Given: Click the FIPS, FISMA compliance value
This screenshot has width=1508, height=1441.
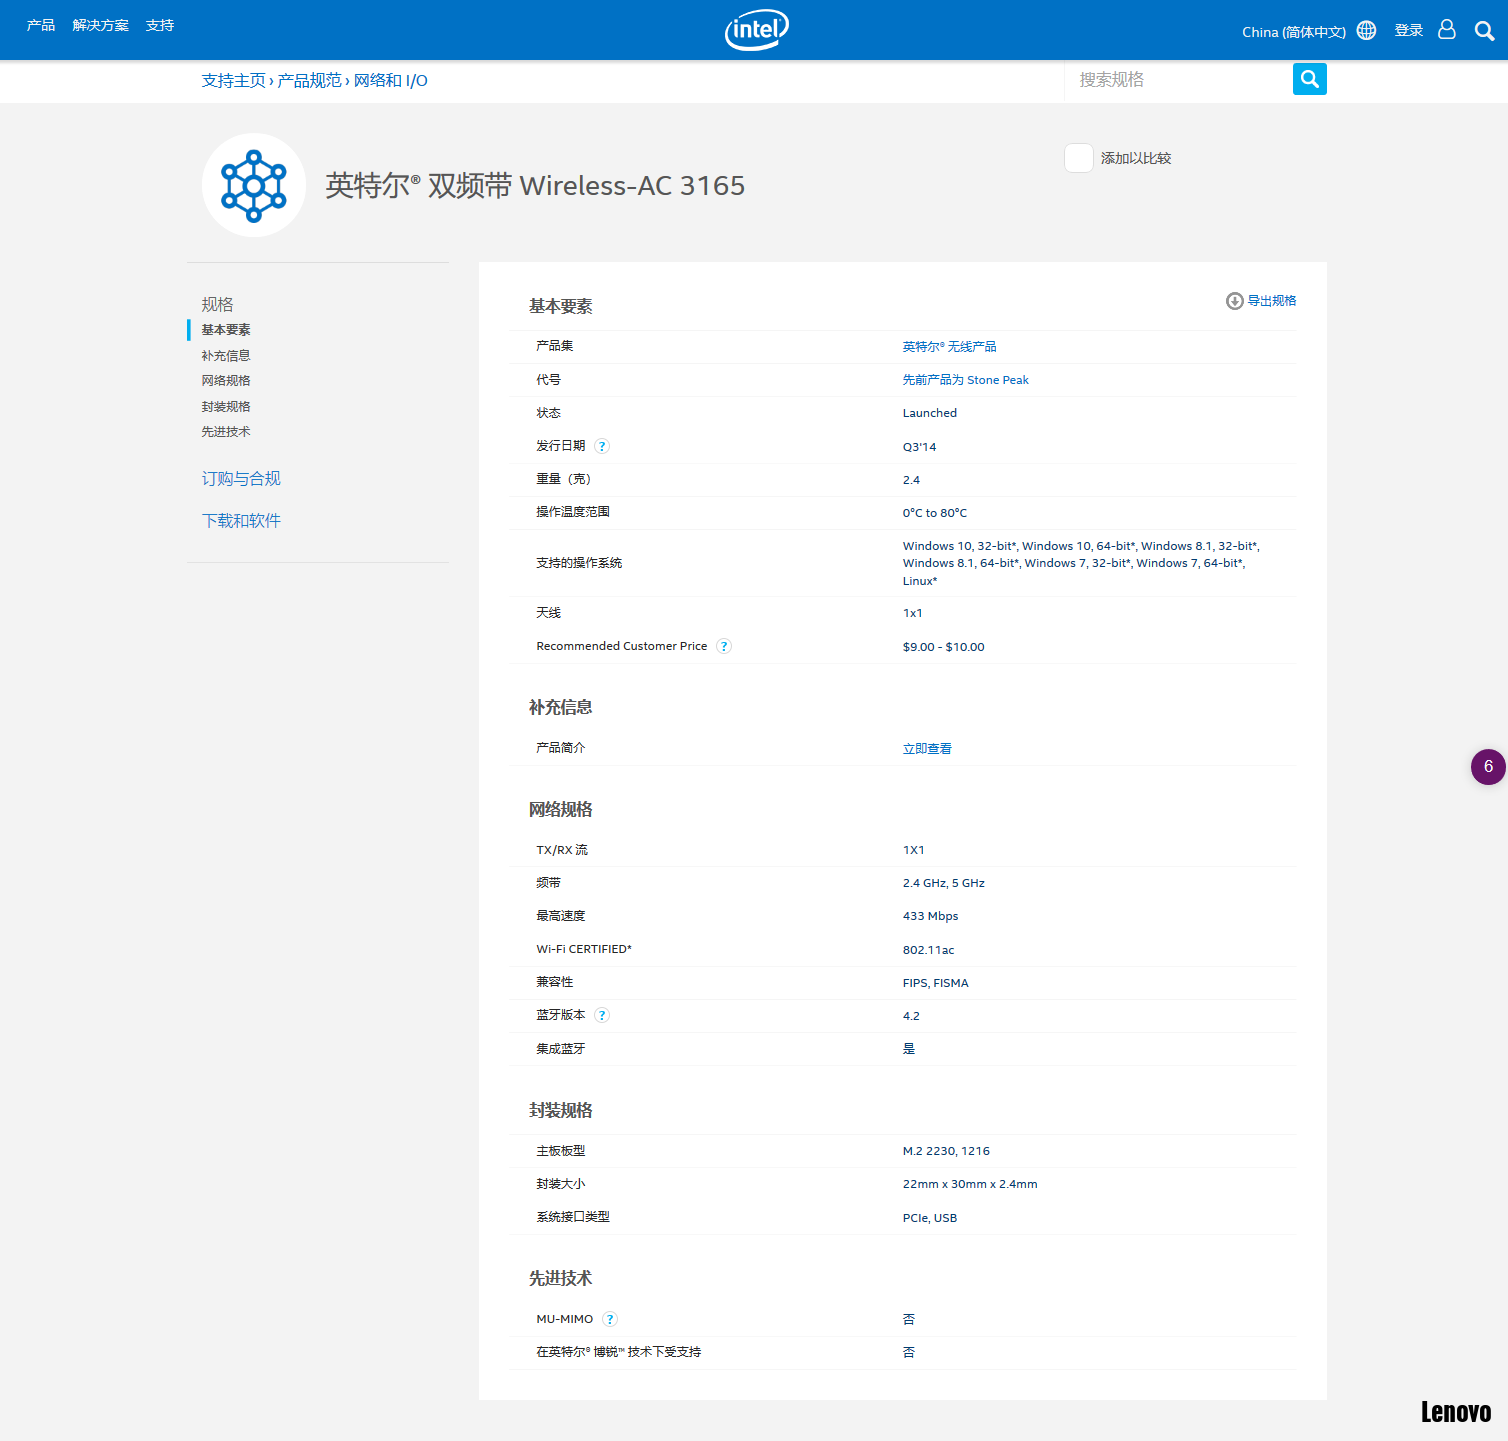Looking at the screenshot, I should point(935,983).
